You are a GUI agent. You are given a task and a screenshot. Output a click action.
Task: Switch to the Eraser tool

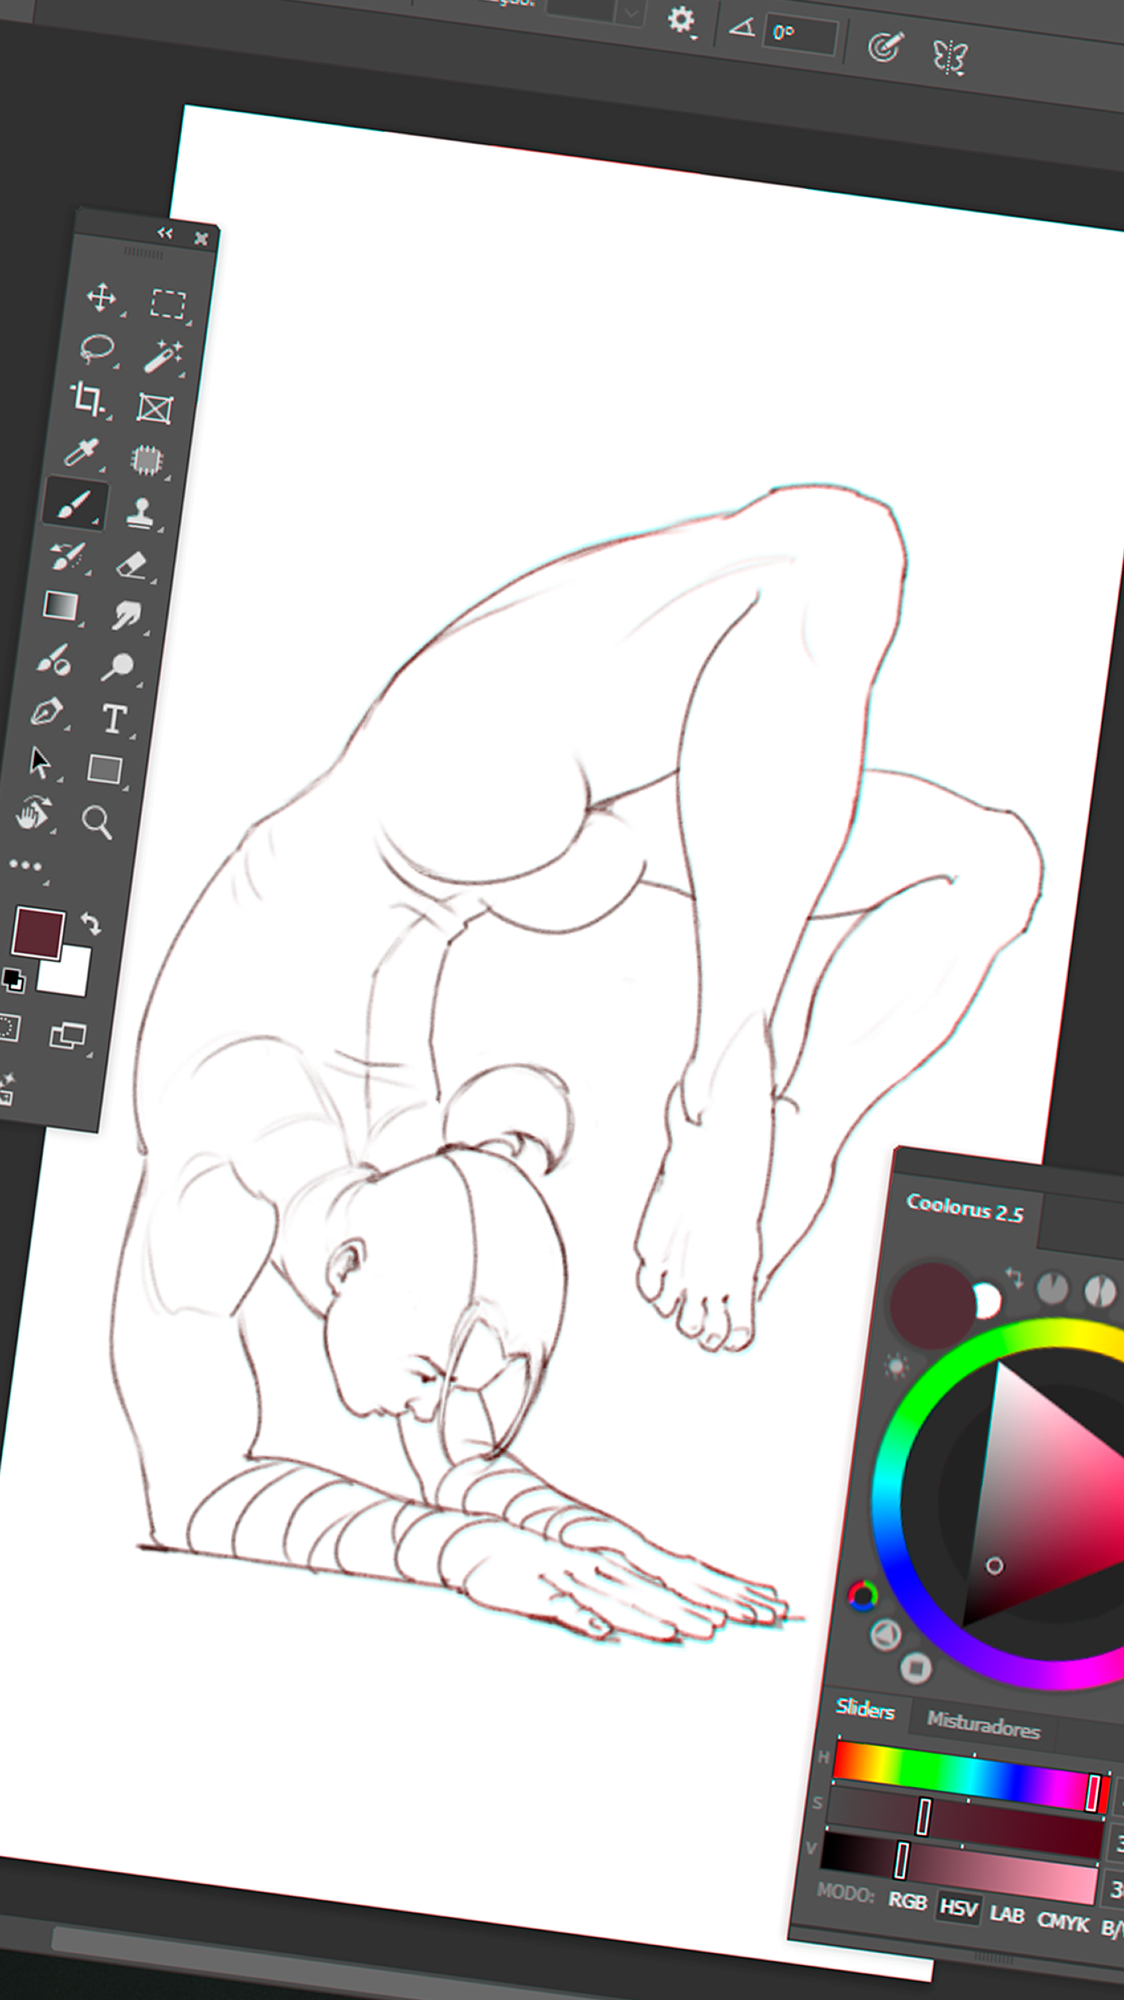pyautogui.click(x=131, y=564)
